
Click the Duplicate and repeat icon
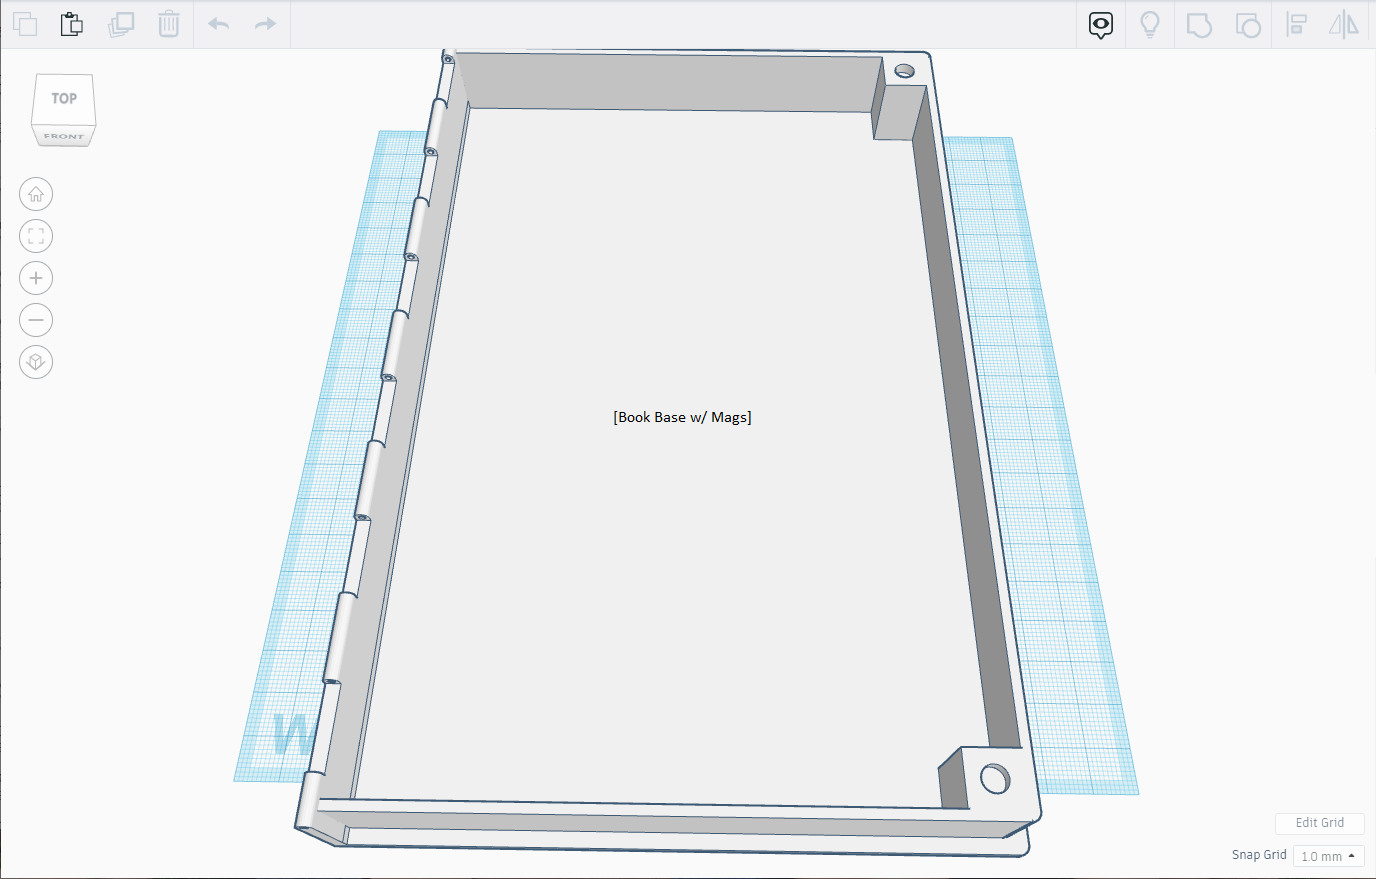120,24
